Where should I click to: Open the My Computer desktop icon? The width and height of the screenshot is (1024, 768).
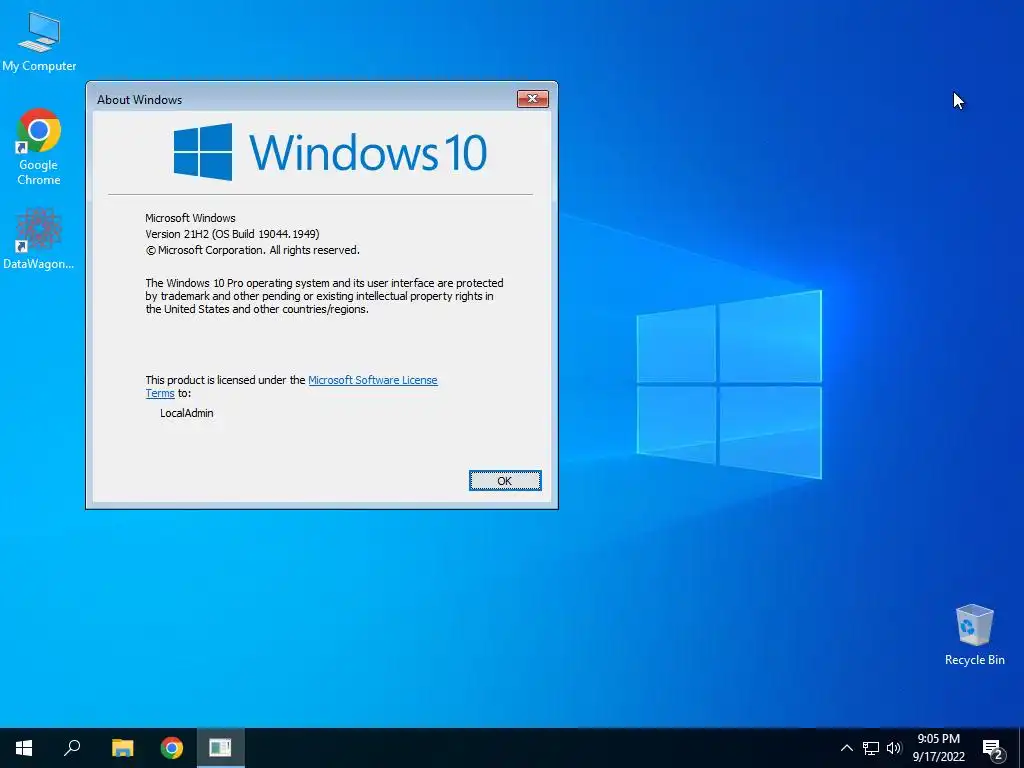click(39, 41)
